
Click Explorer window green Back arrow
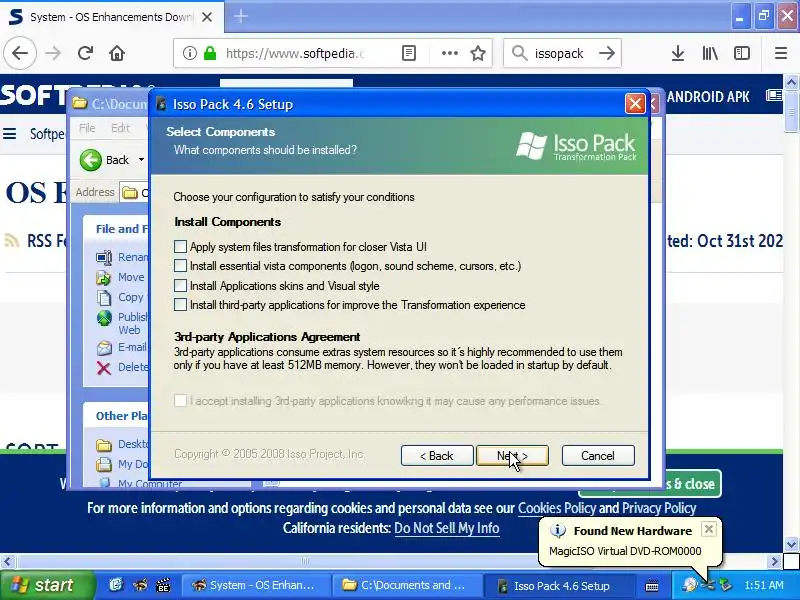pos(91,160)
